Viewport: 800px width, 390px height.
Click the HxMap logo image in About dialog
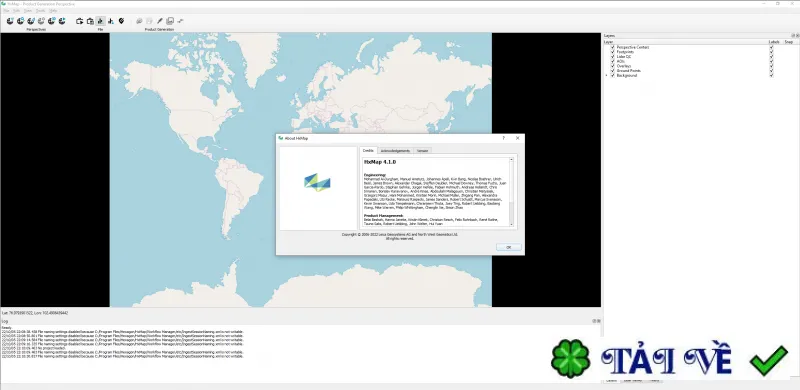[317, 182]
